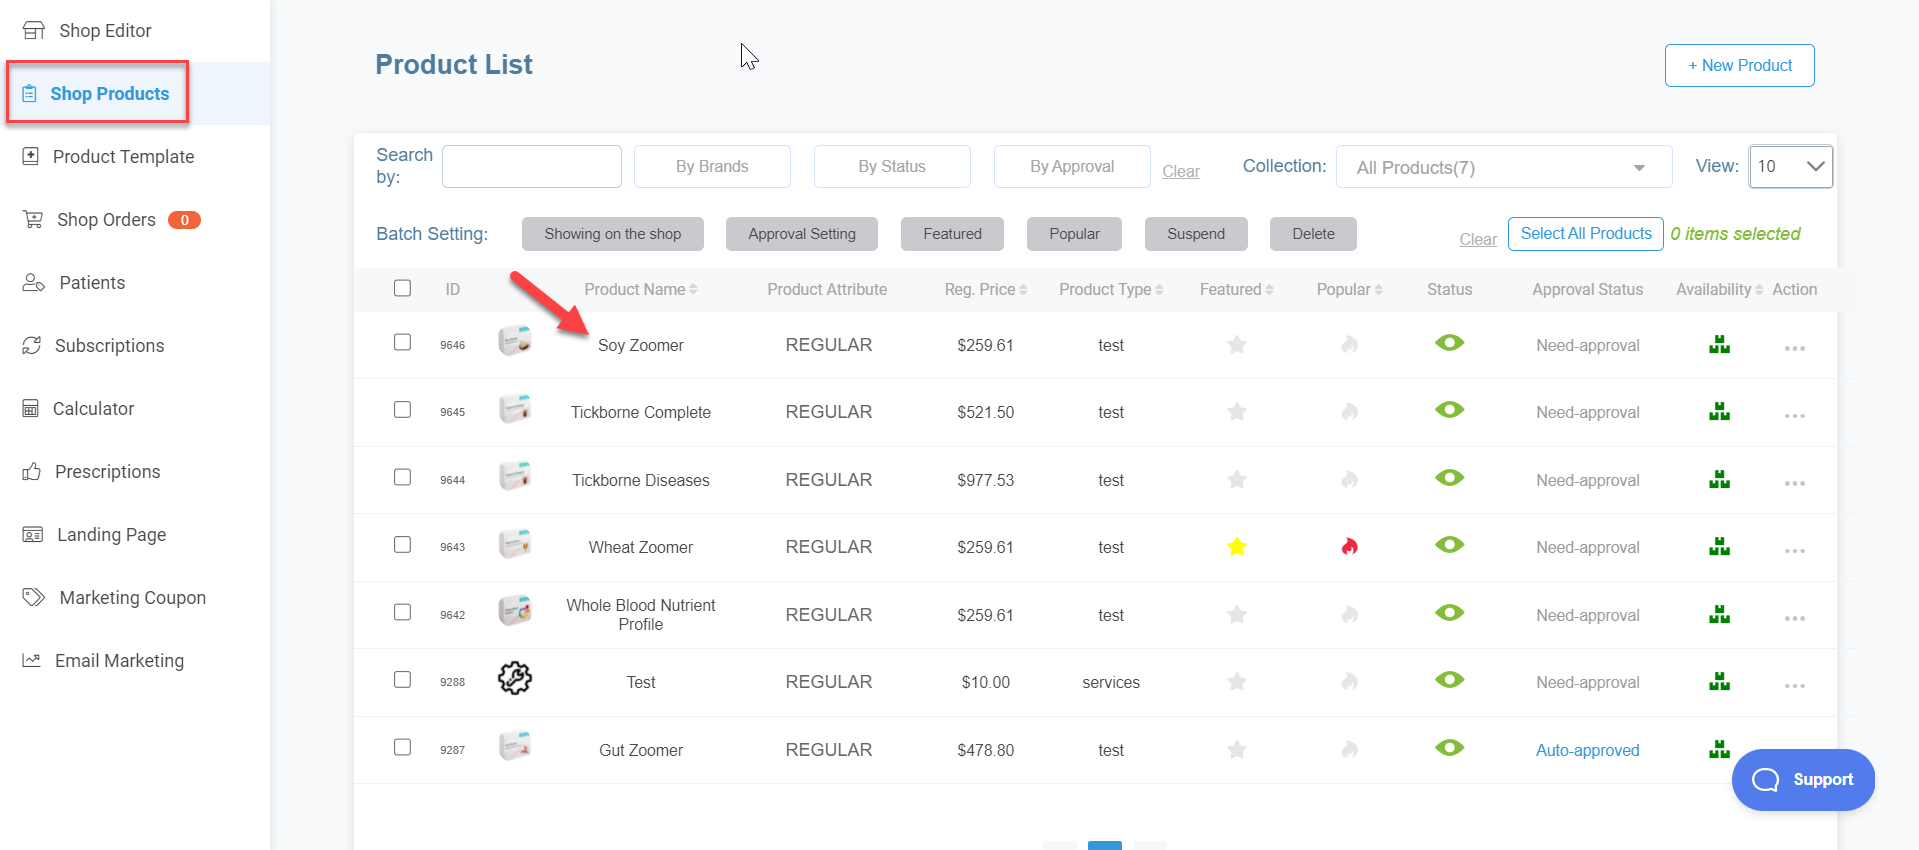Click Auto-approved link for Gut Zoomer

pos(1587,750)
